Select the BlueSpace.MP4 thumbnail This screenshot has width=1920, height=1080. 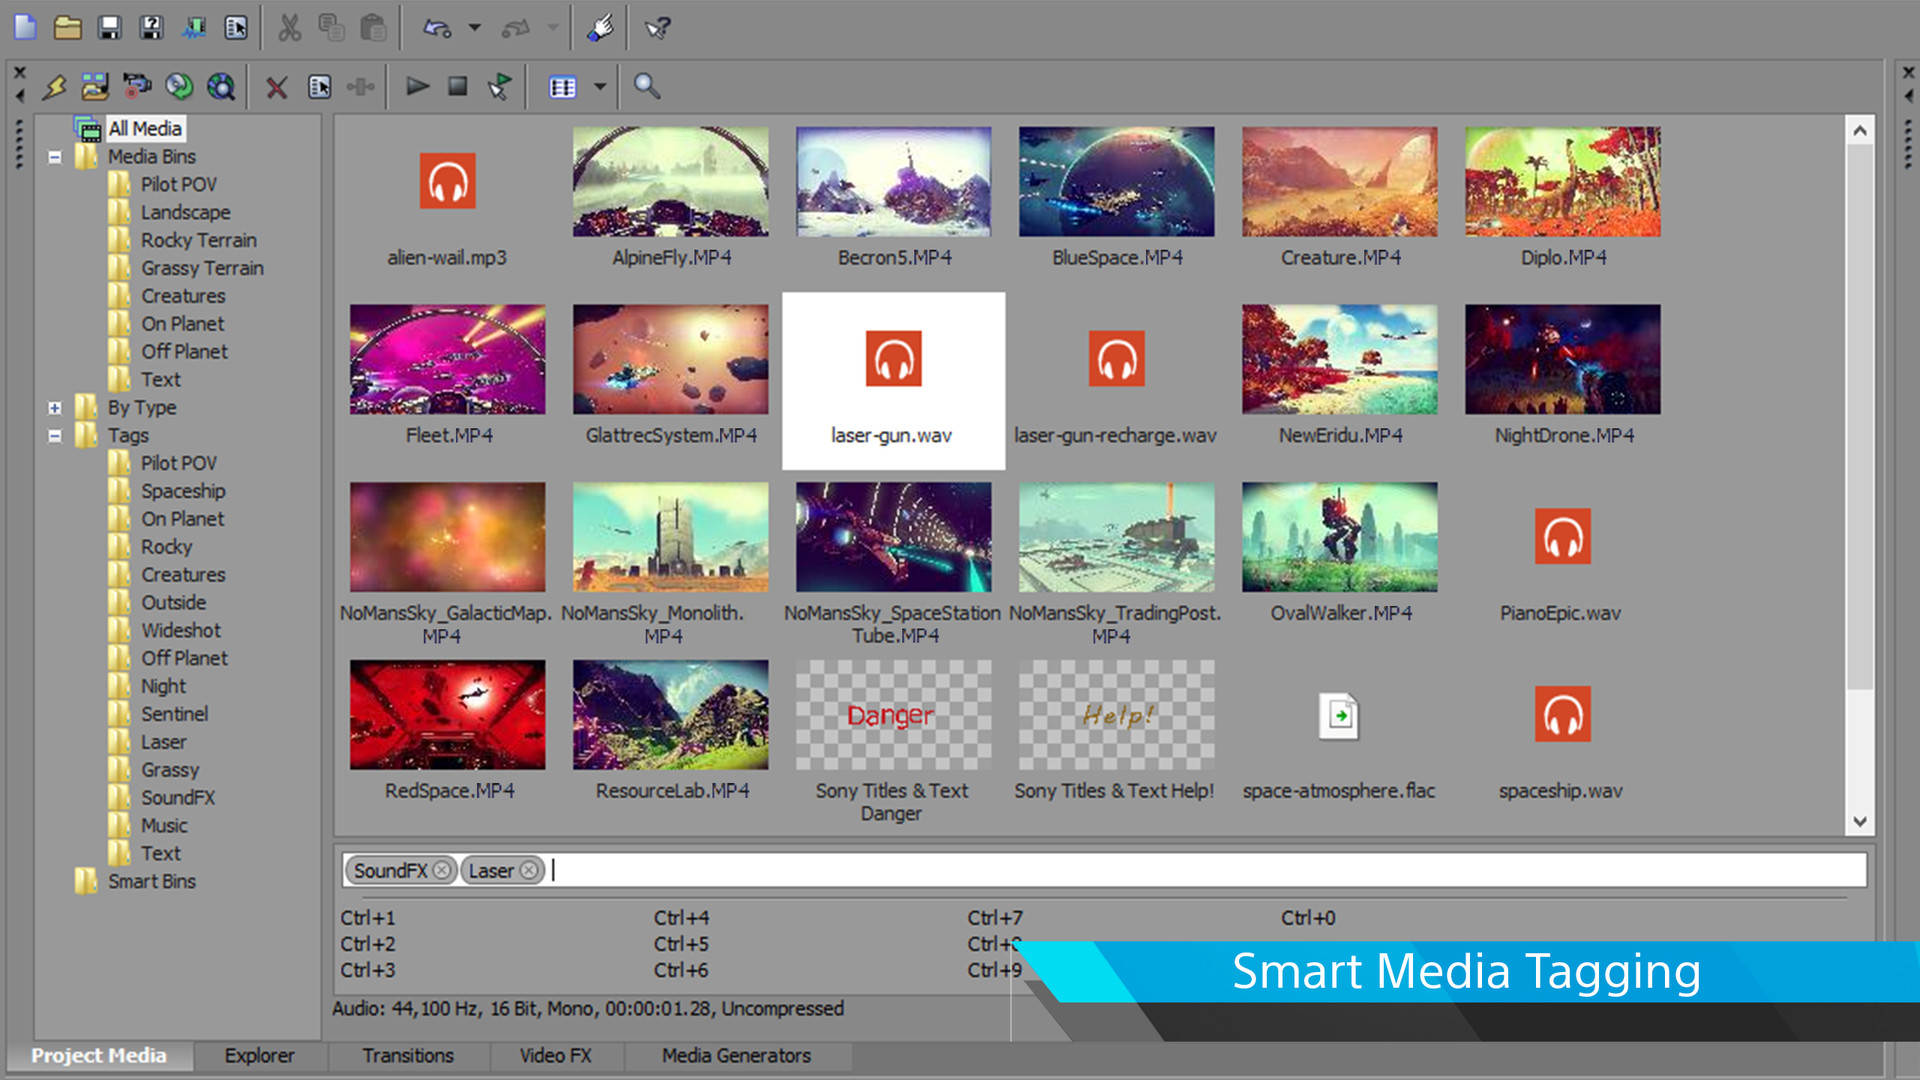1117,182
